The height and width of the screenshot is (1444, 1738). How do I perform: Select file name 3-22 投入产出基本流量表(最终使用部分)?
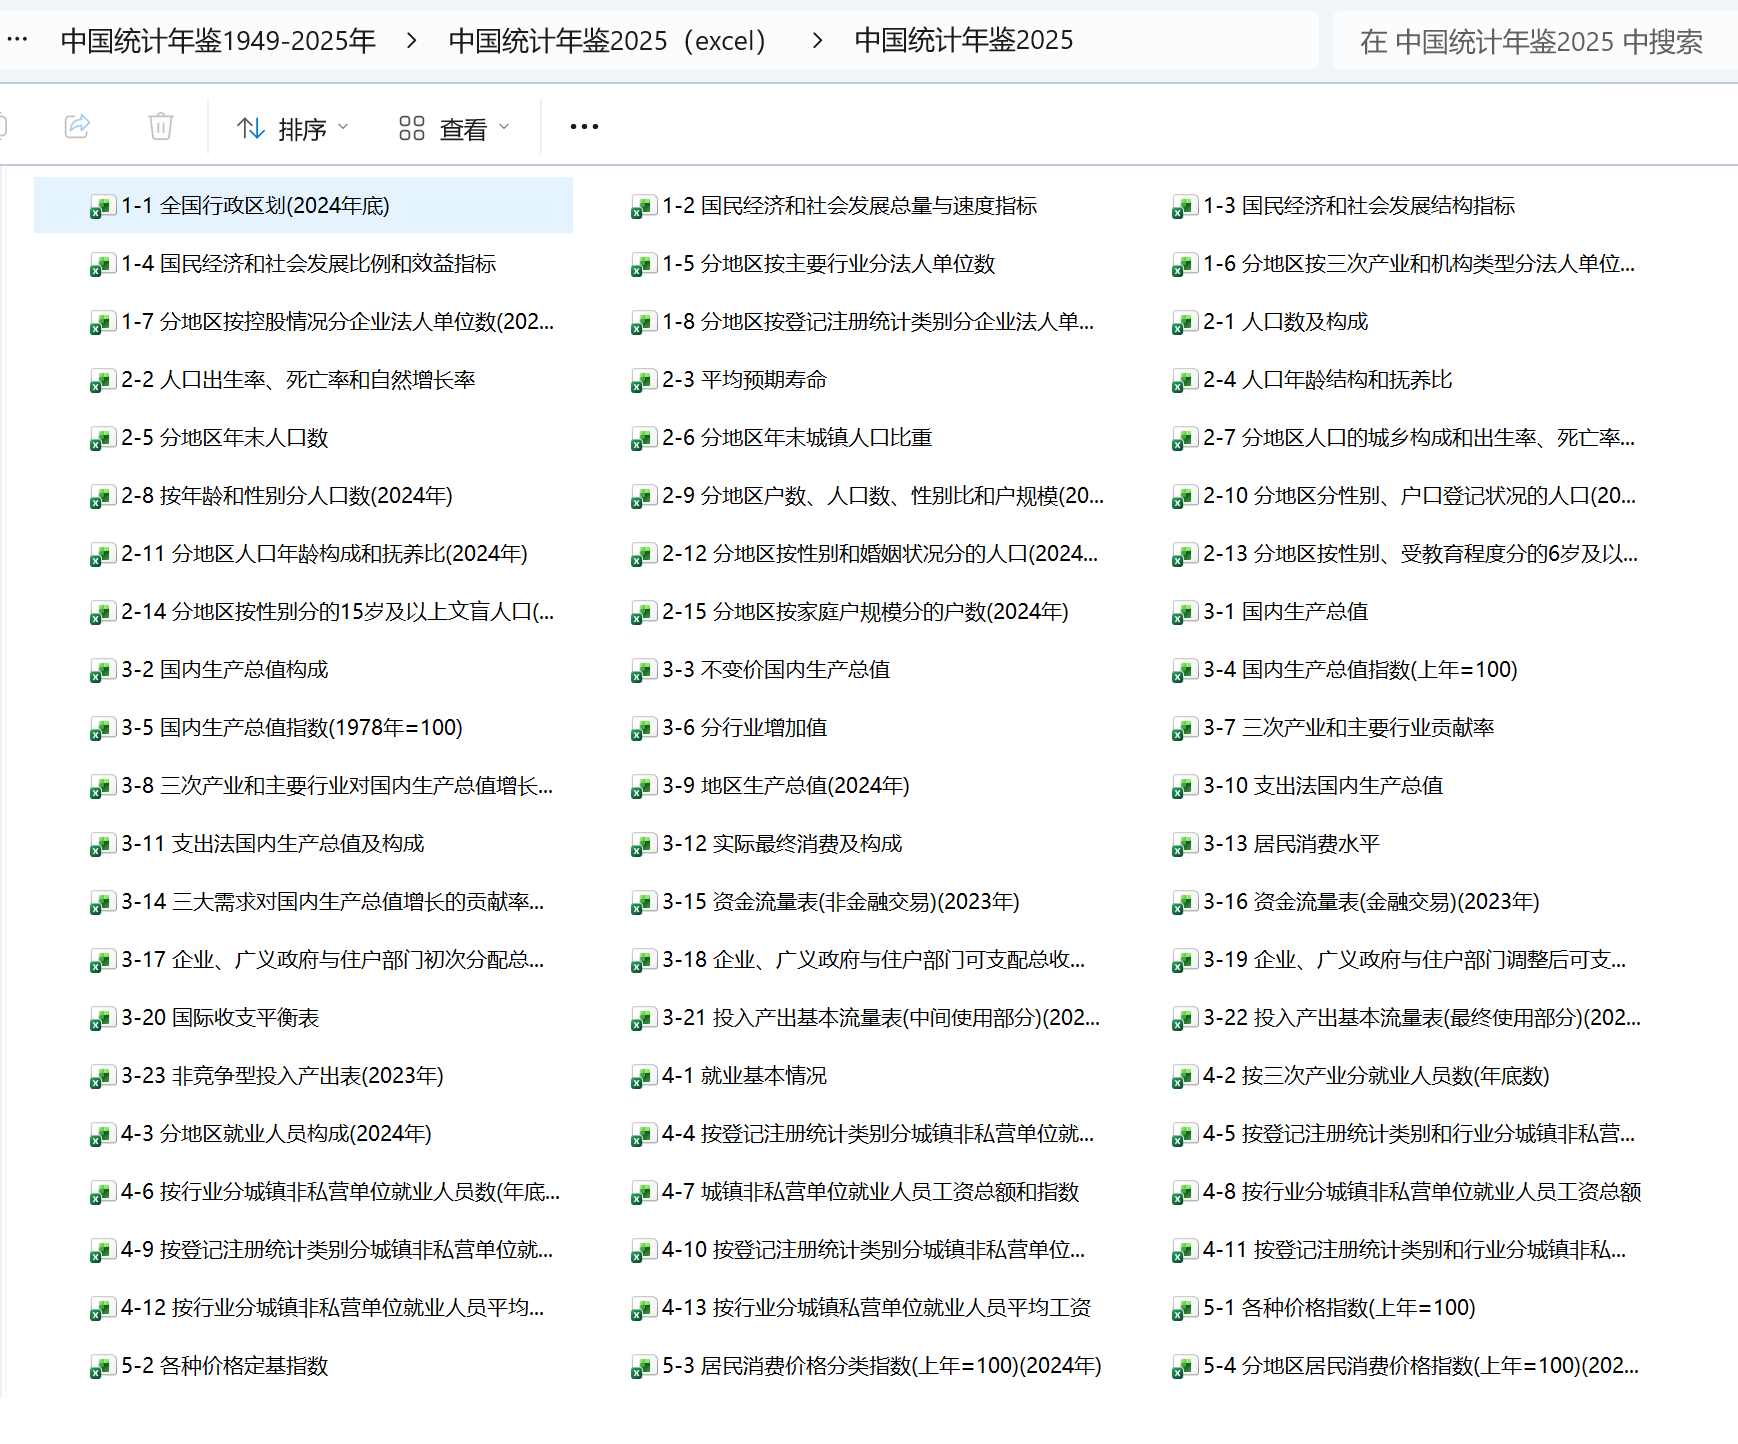[x=1422, y=1018]
